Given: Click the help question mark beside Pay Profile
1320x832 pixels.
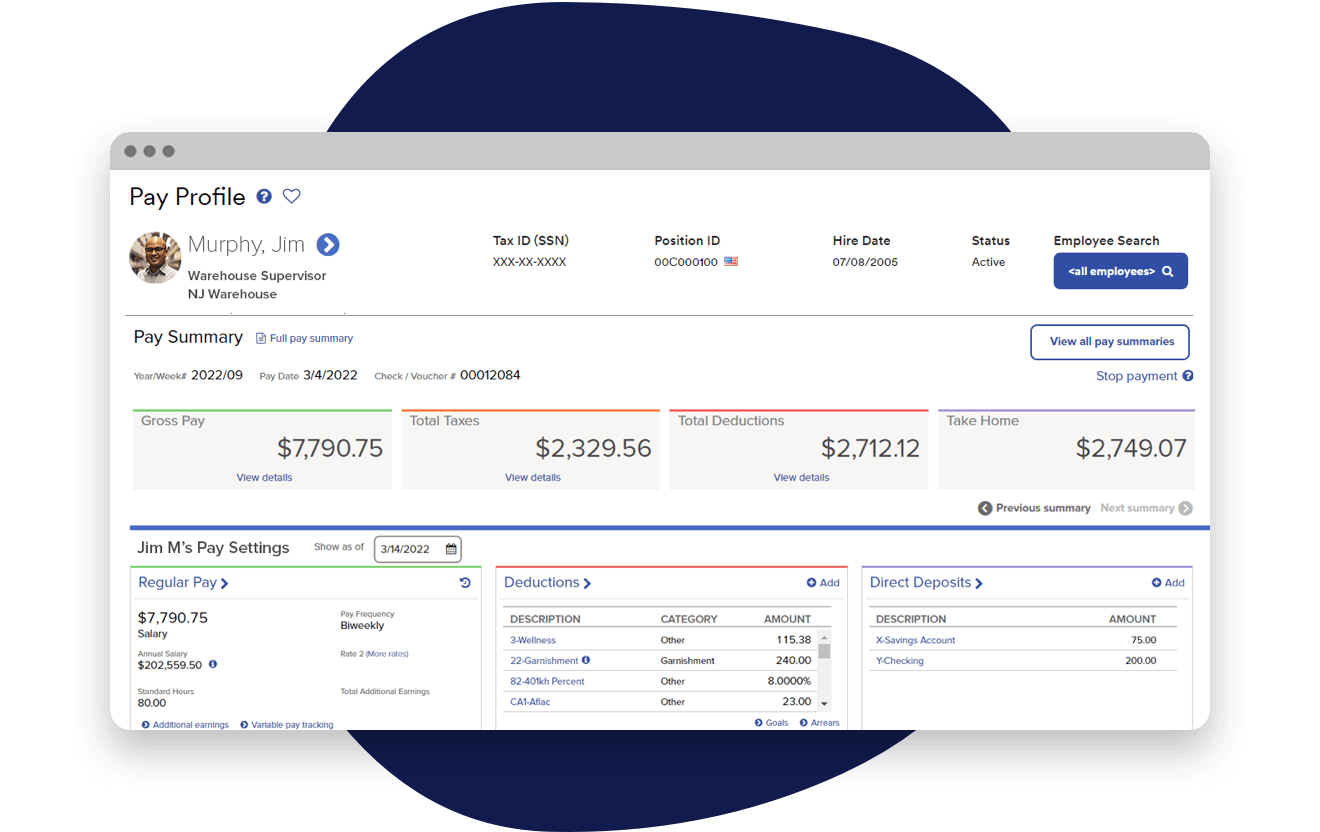Looking at the screenshot, I should click(264, 197).
